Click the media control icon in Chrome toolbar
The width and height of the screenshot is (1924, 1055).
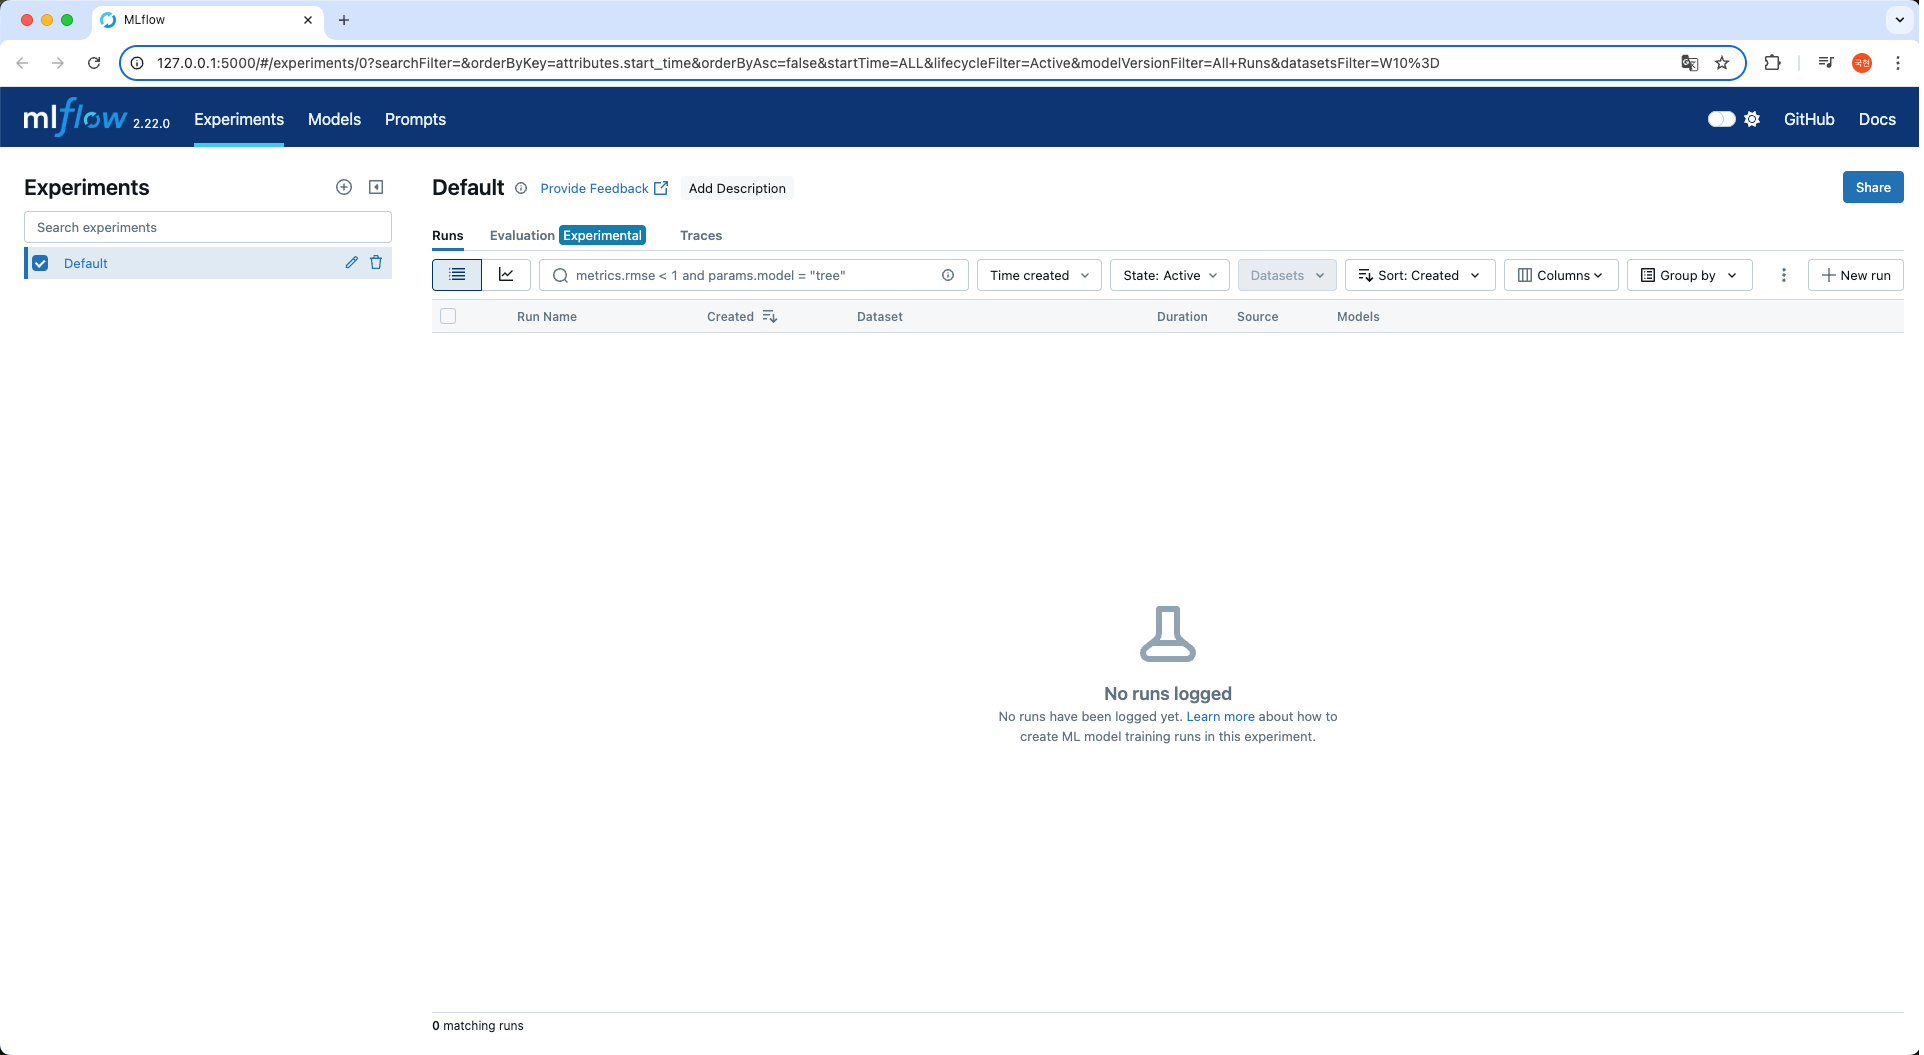tap(1826, 63)
